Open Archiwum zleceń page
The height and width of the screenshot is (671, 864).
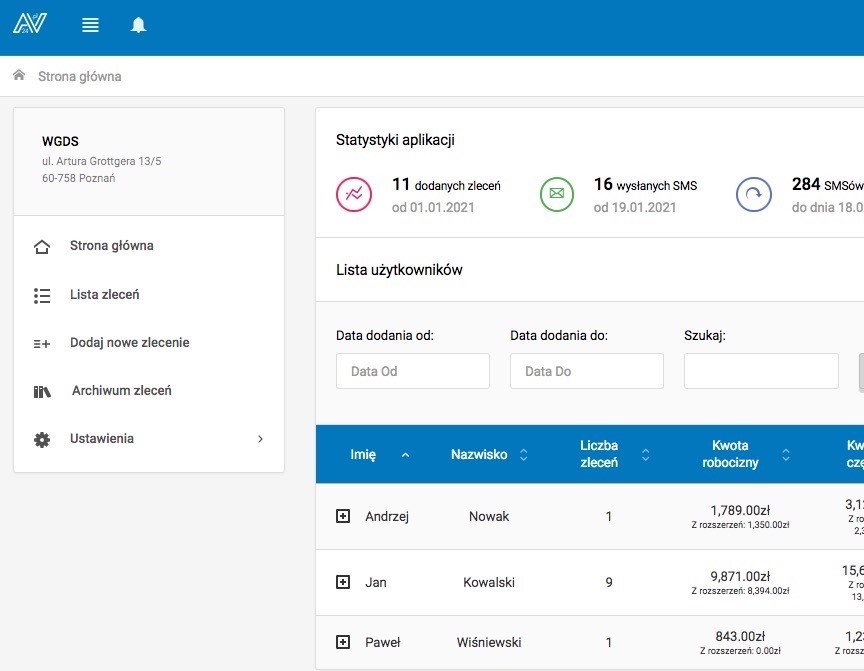[121, 391]
